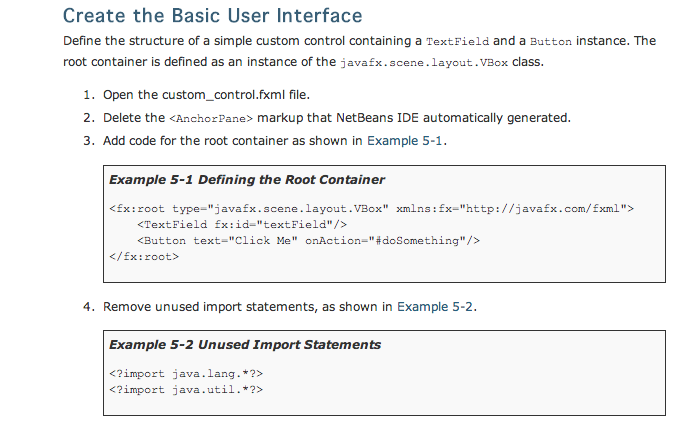Click the "Example 5-2 Unused Import Statements" caption
This screenshot has height=432, width=684.
click(x=244, y=345)
